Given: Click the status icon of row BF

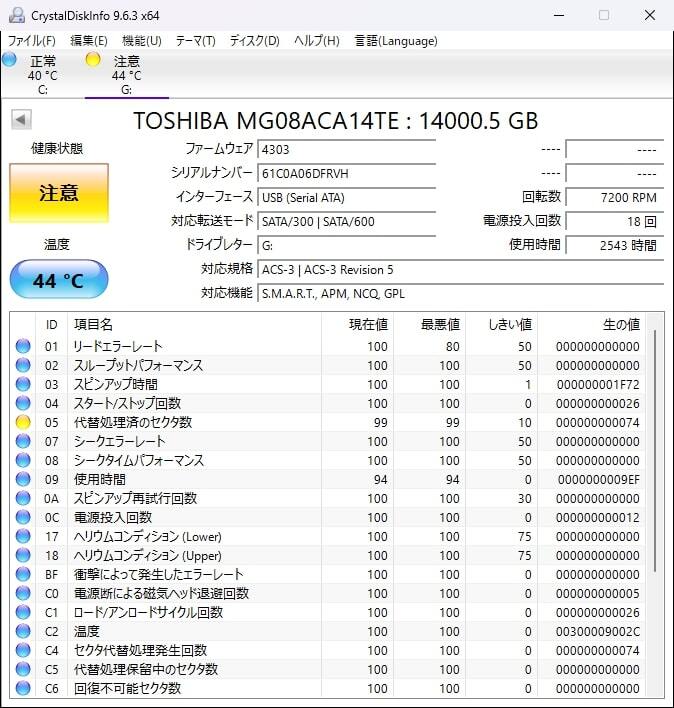Looking at the screenshot, I should click(x=23, y=574).
